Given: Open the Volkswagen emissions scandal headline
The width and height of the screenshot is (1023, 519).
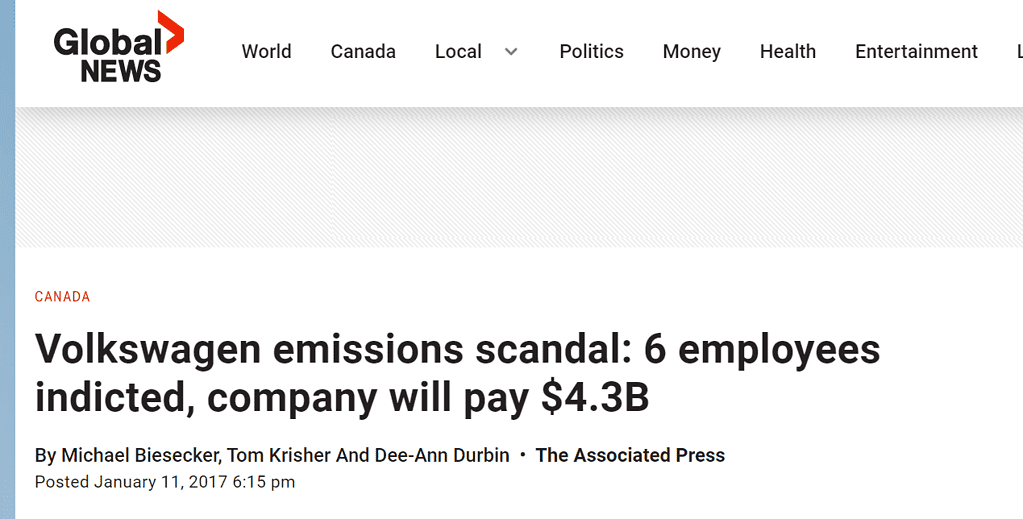Looking at the screenshot, I should click(x=457, y=373).
